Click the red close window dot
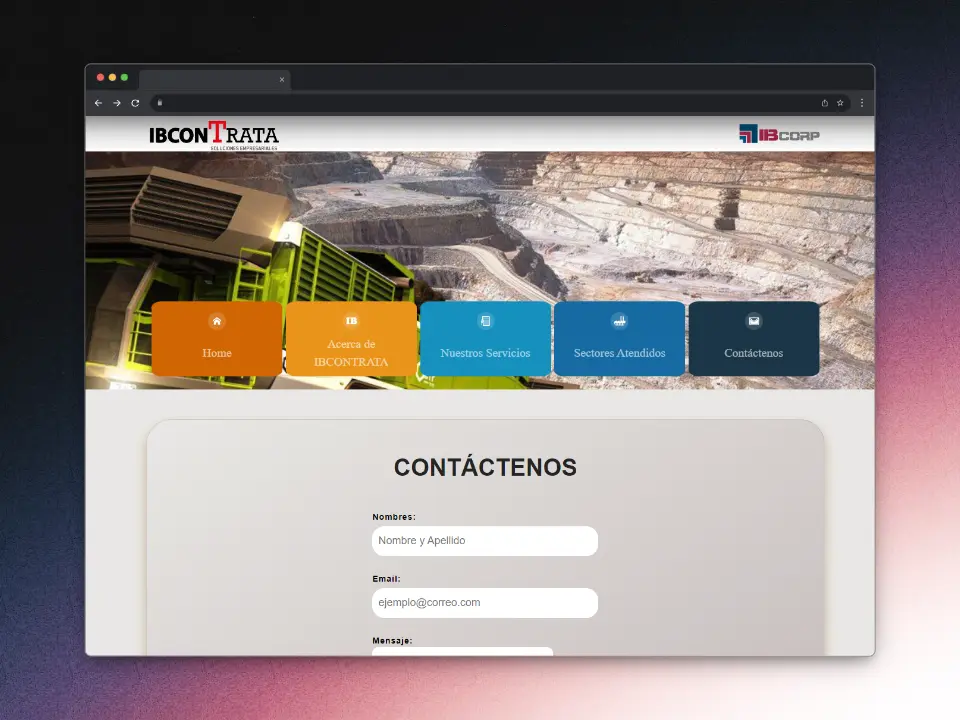 (x=100, y=77)
